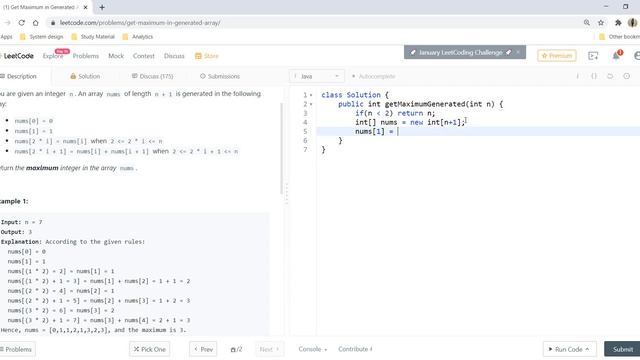
Task: Dismiss the January LeetCoding Challenge banner
Action: point(518,52)
